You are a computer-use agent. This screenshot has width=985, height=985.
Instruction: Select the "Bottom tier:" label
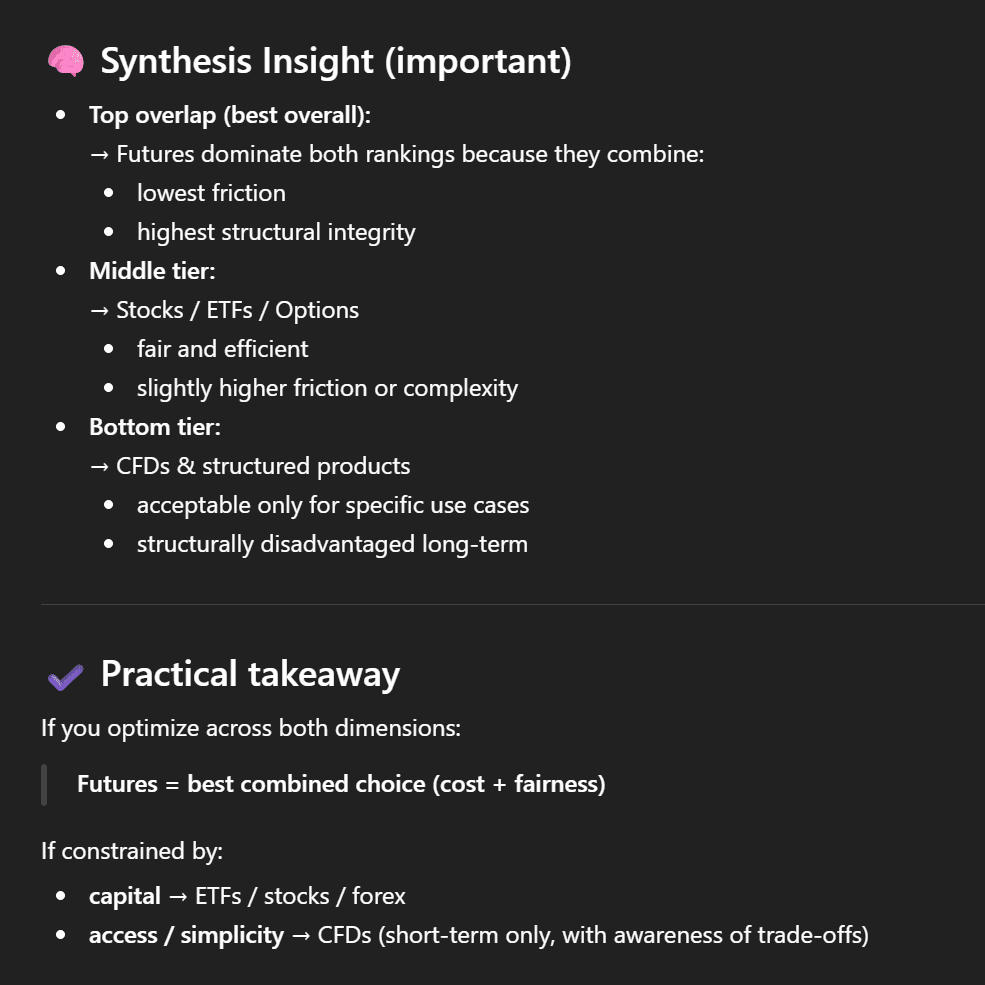pos(155,427)
